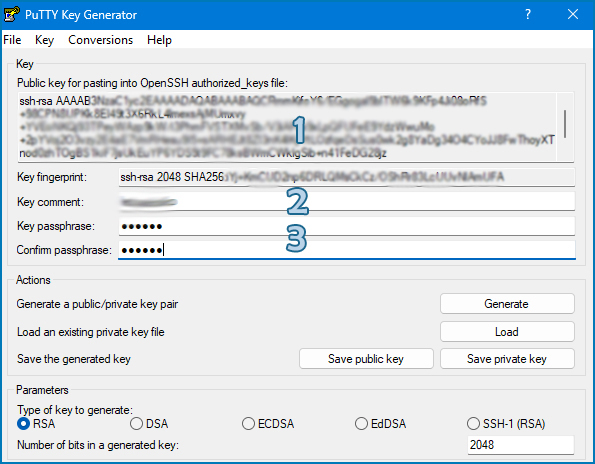Click the 'Load an existing private key file' text

(91, 332)
